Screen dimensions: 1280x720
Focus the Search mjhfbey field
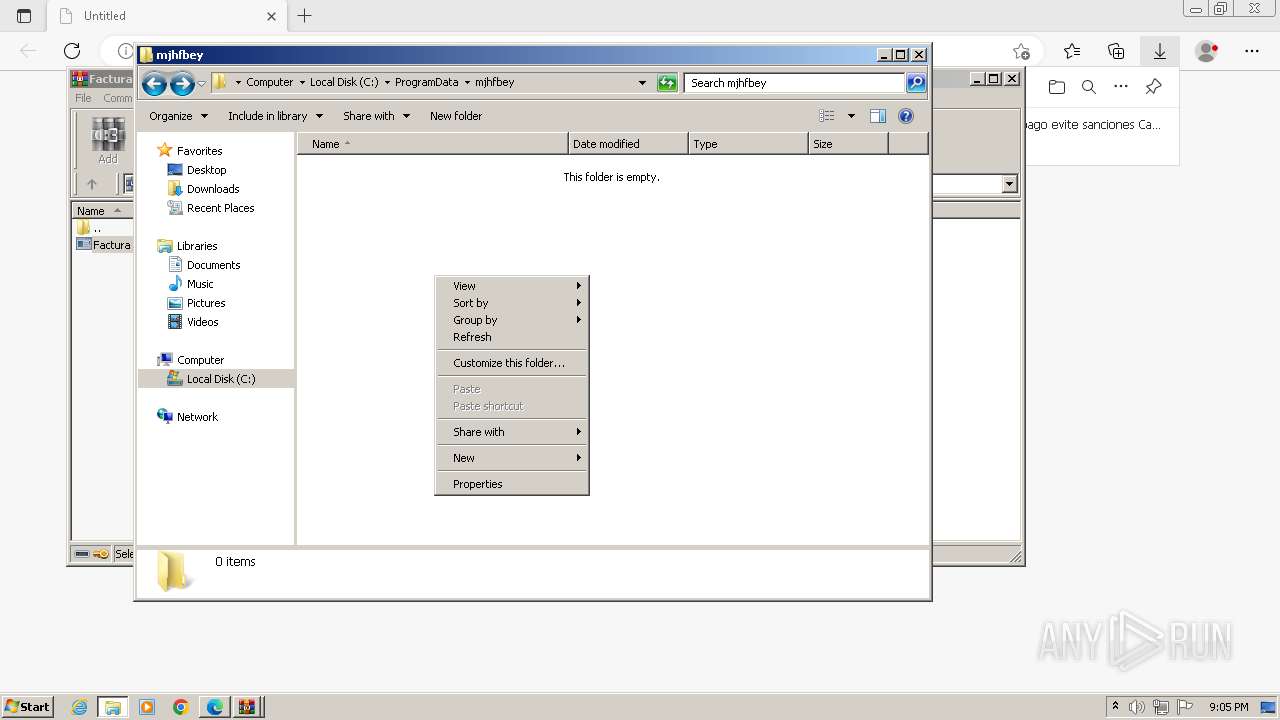(x=796, y=83)
